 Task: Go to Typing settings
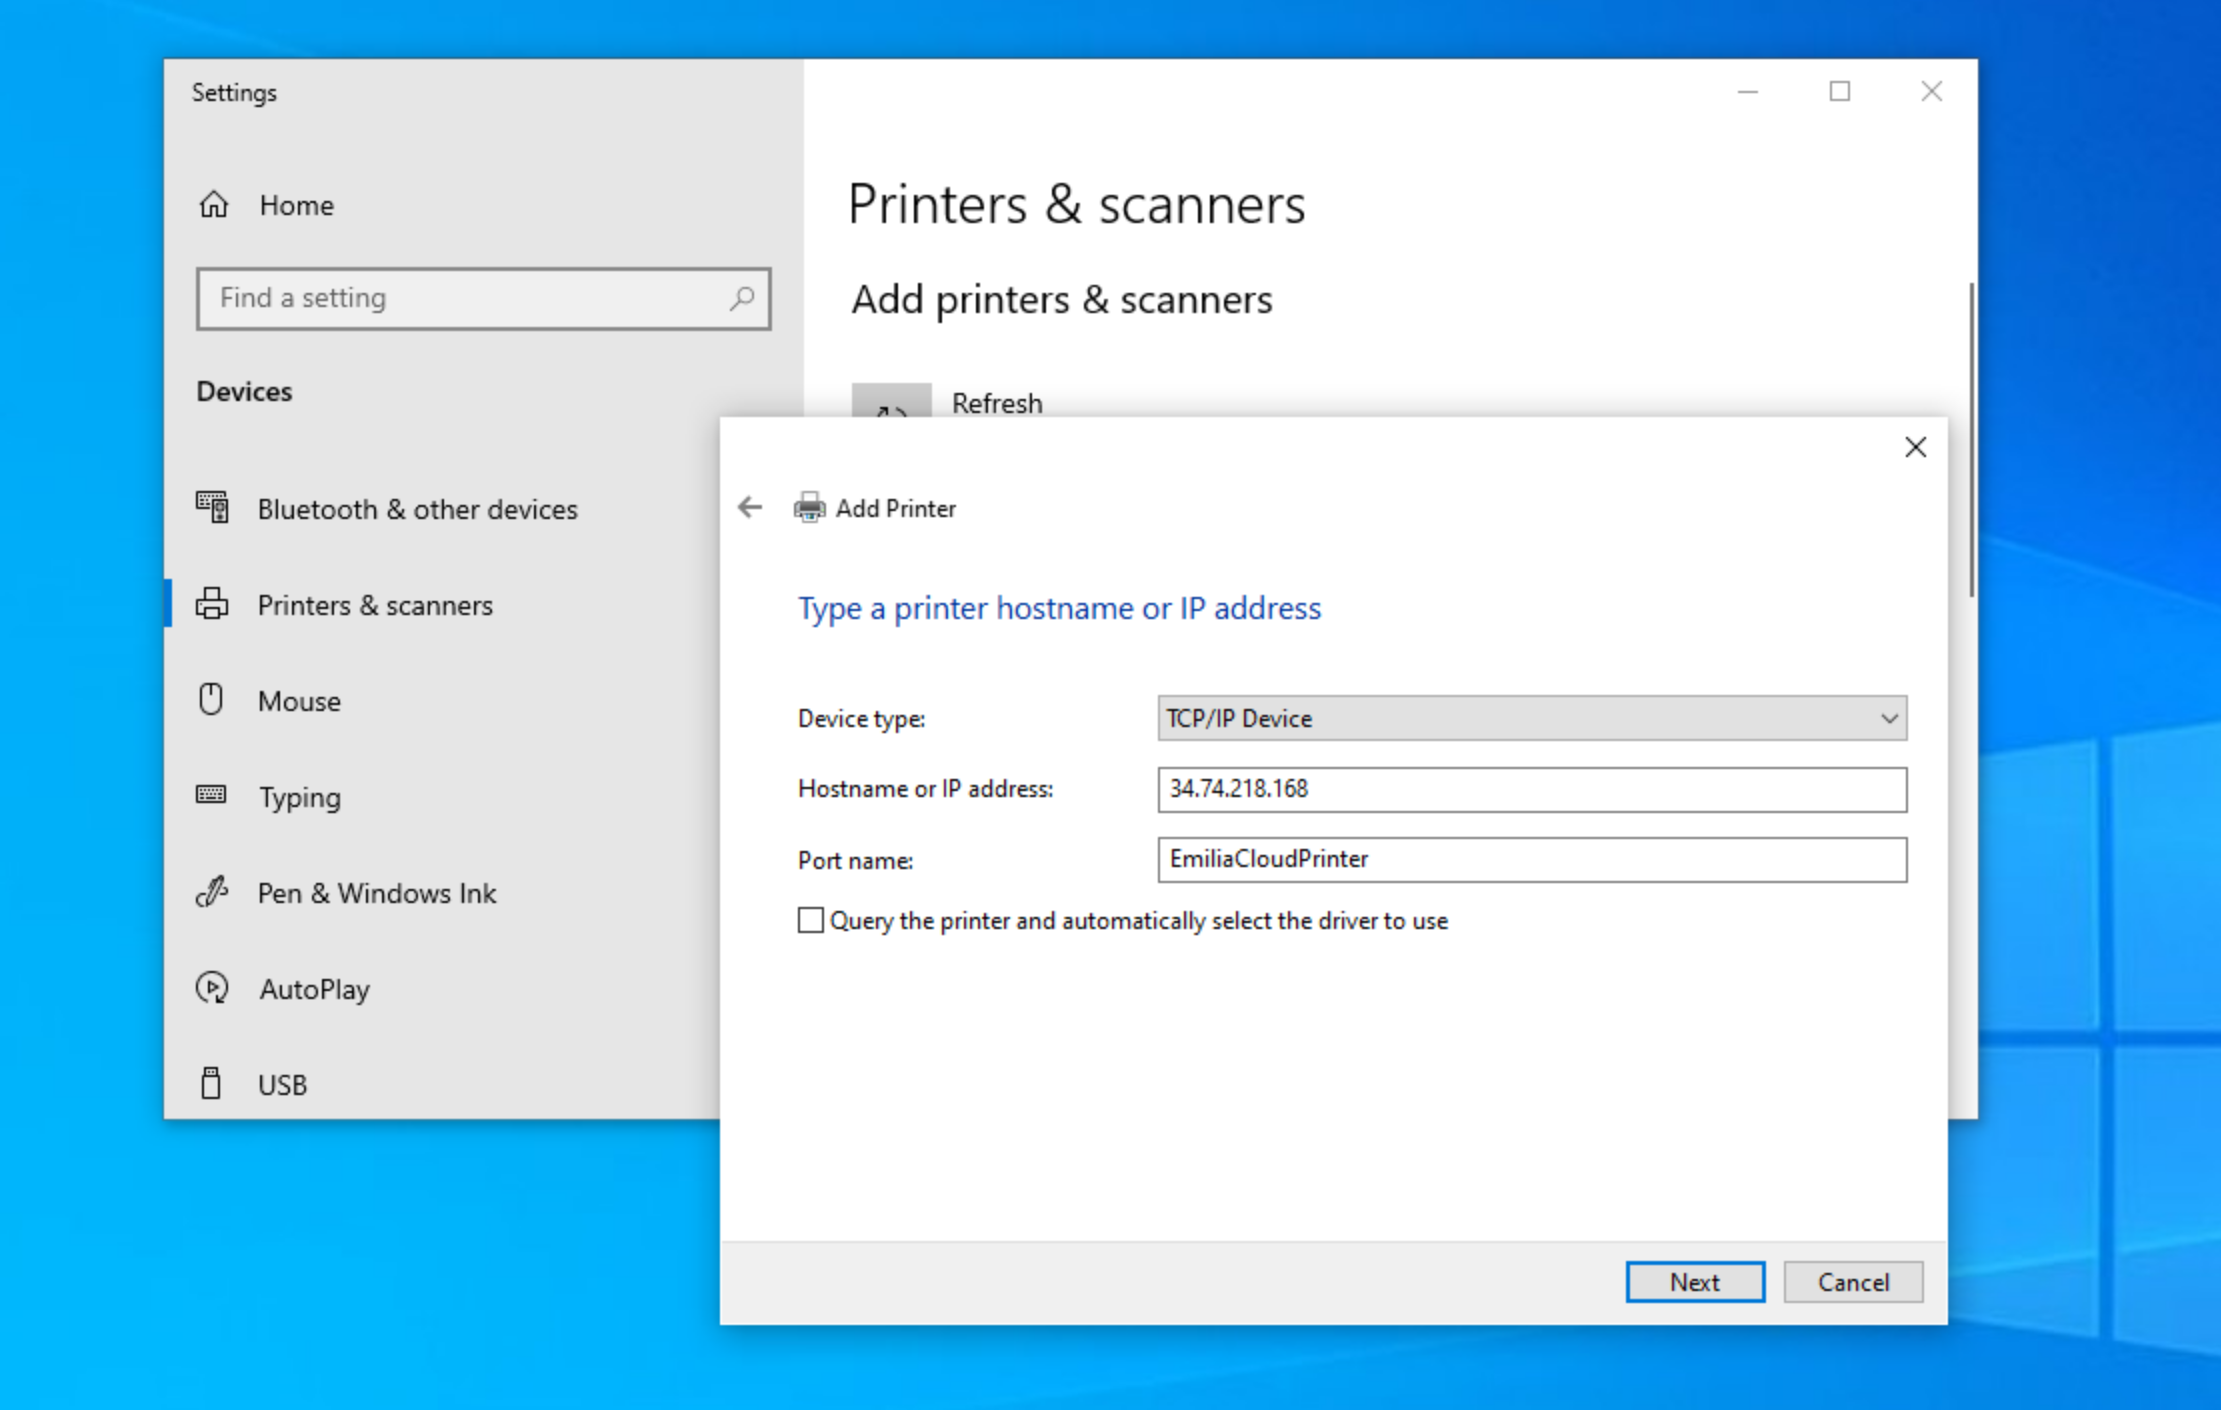(x=299, y=797)
